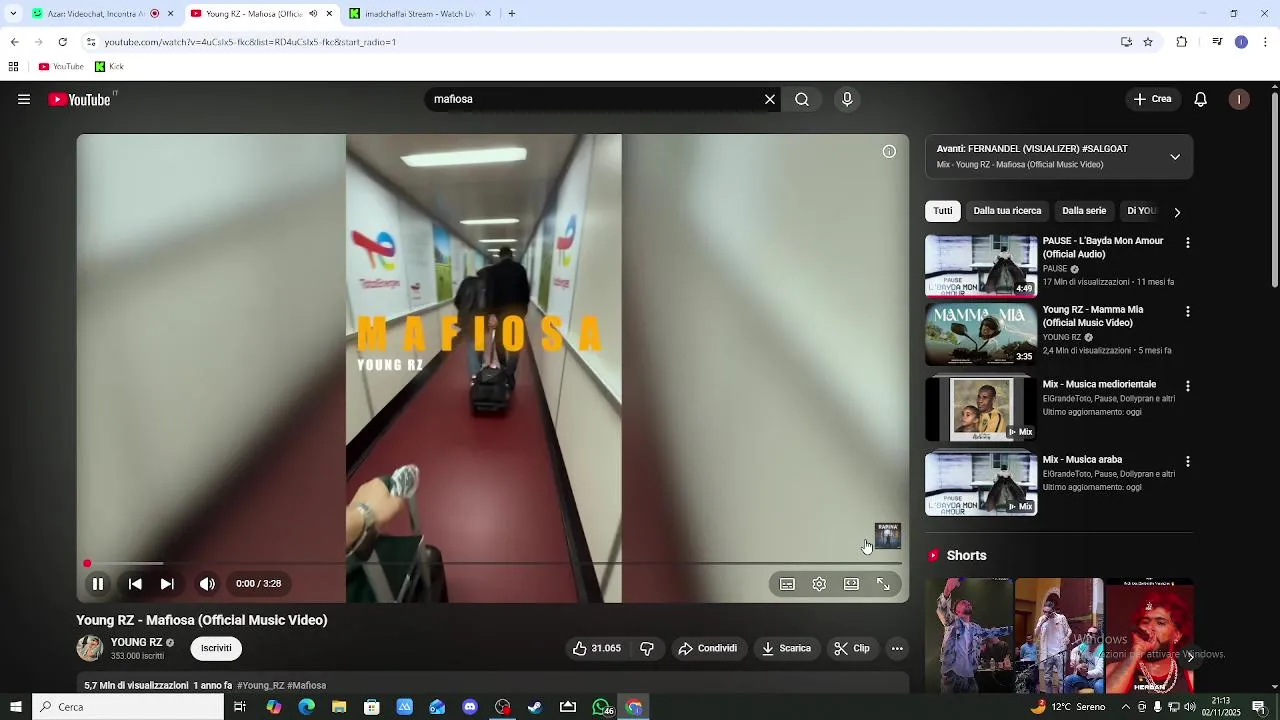1280x720 pixels.
Task: Start voice search with the microphone icon
Action: [x=847, y=99]
